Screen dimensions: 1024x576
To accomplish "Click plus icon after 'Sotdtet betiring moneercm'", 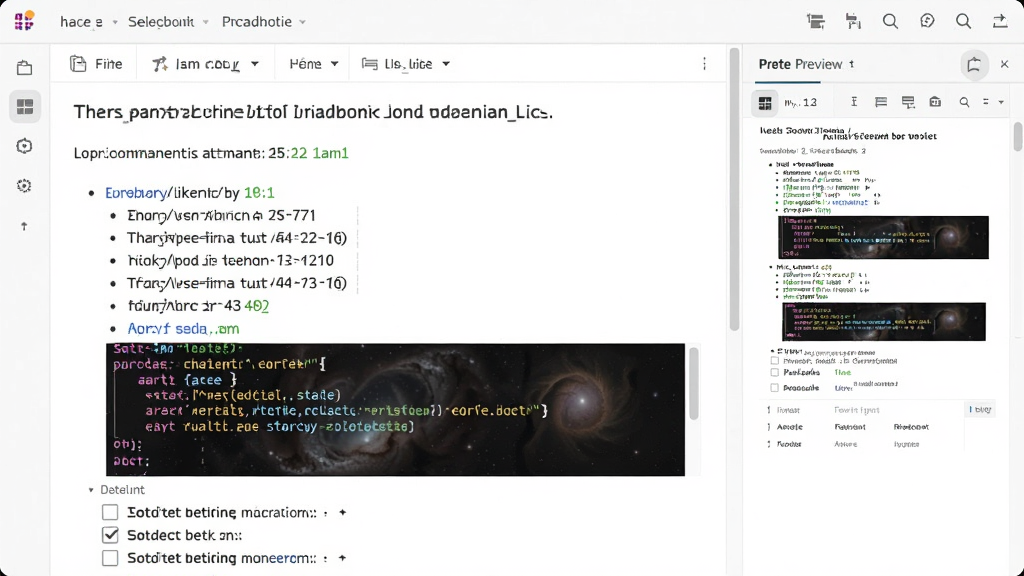I will (342, 558).
